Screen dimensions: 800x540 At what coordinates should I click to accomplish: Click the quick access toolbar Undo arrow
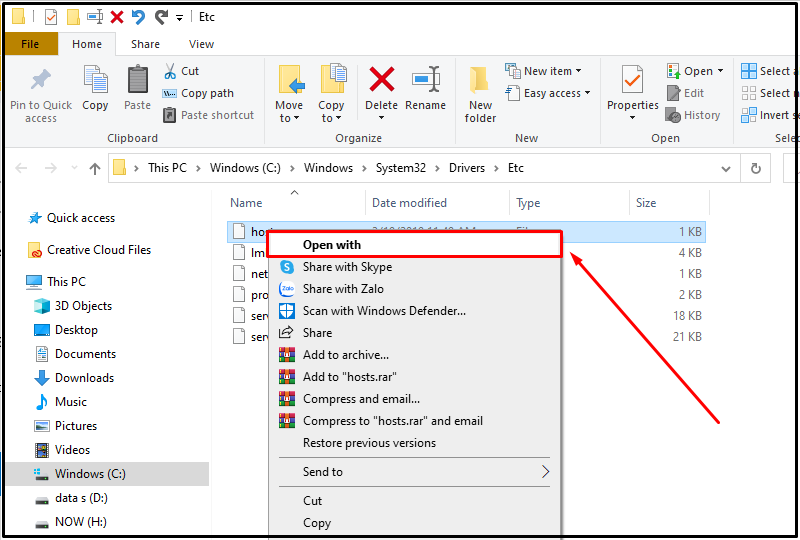[x=138, y=17]
